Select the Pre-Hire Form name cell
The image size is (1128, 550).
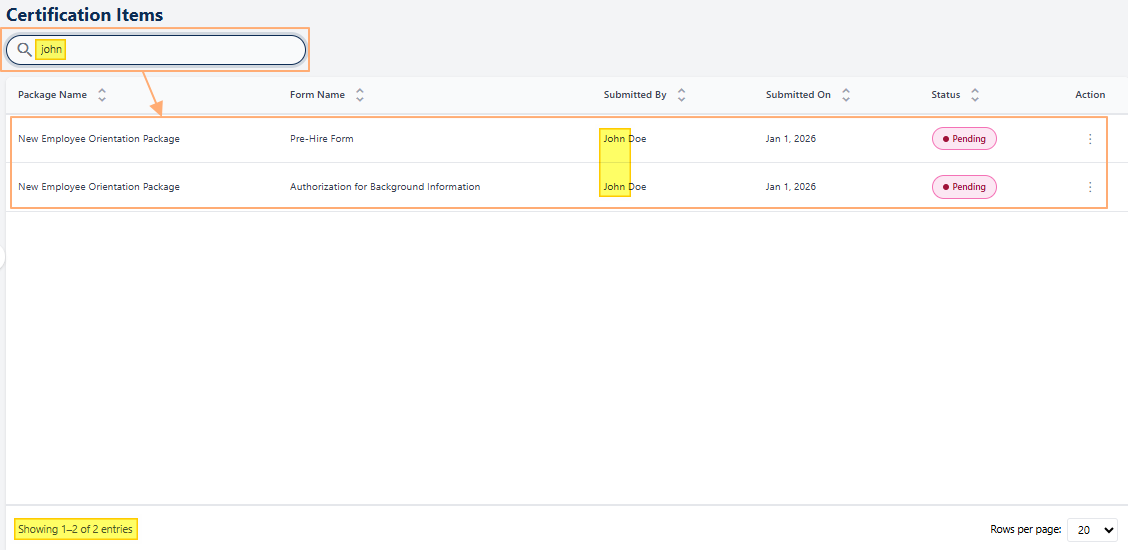pos(322,139)
